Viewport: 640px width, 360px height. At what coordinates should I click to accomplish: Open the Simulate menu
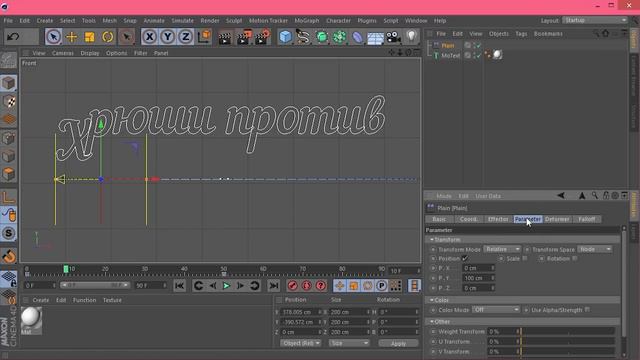[x=182, y=20]
